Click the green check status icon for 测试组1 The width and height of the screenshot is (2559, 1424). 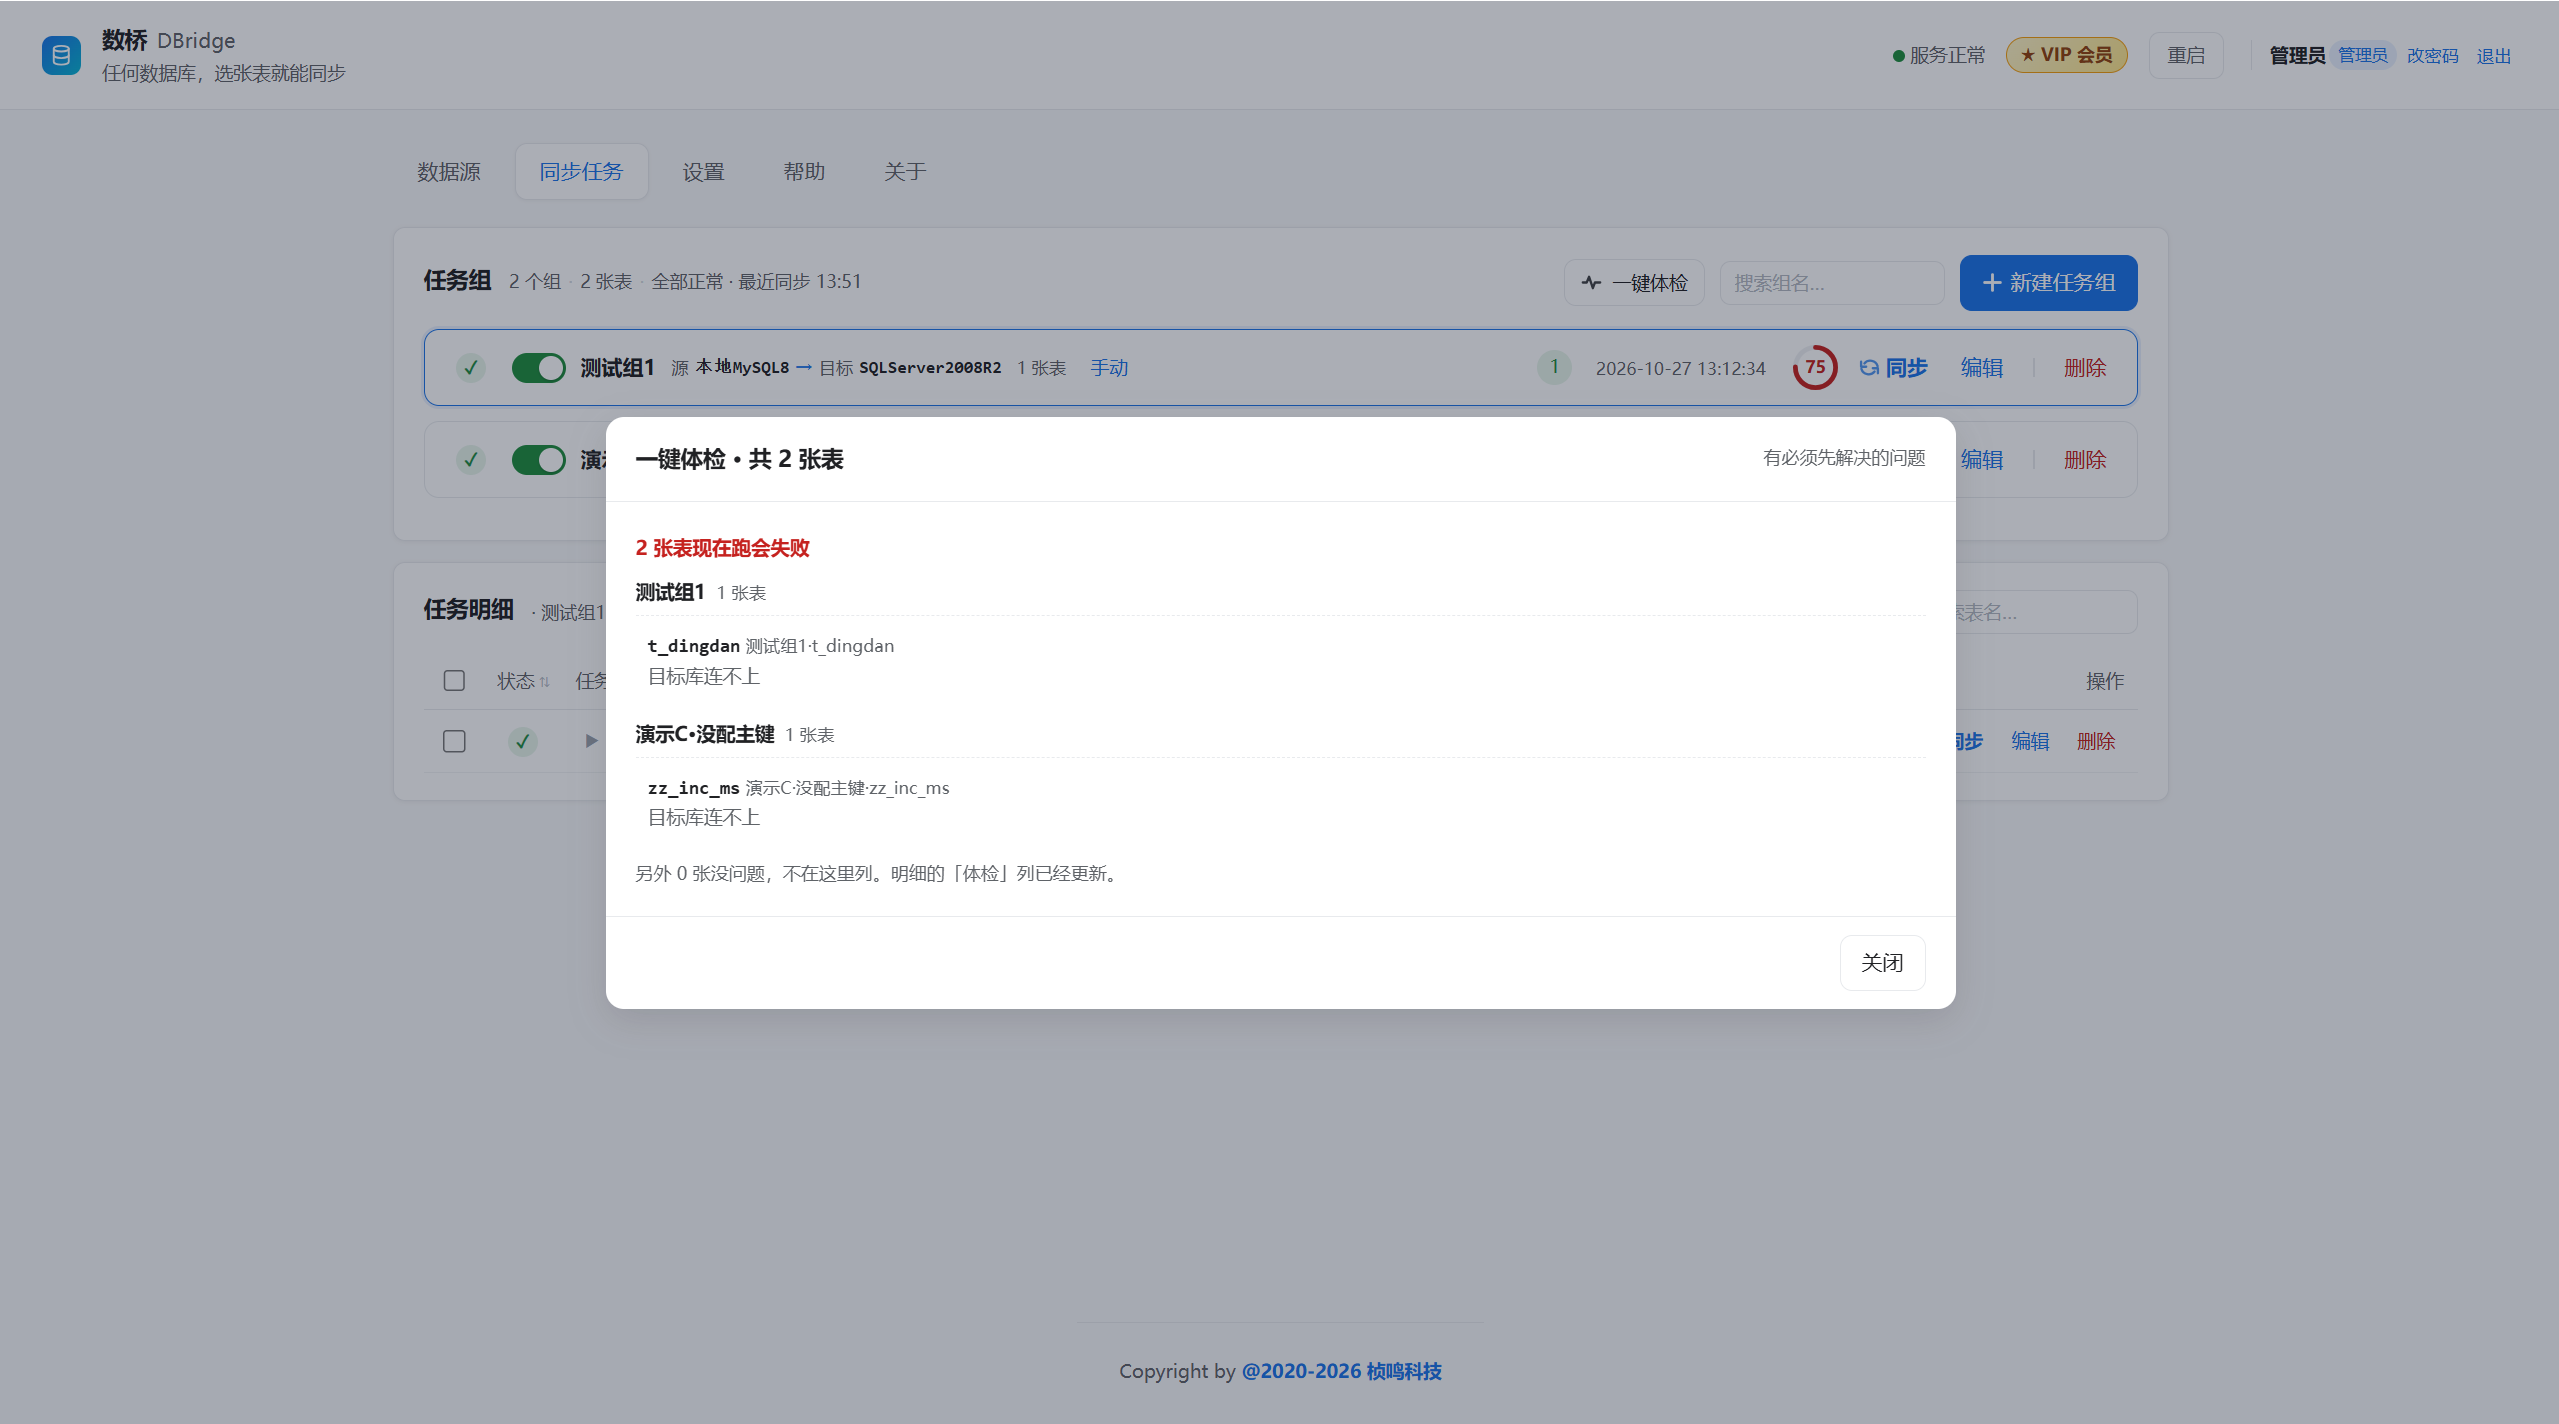click(x=471, y=368)
